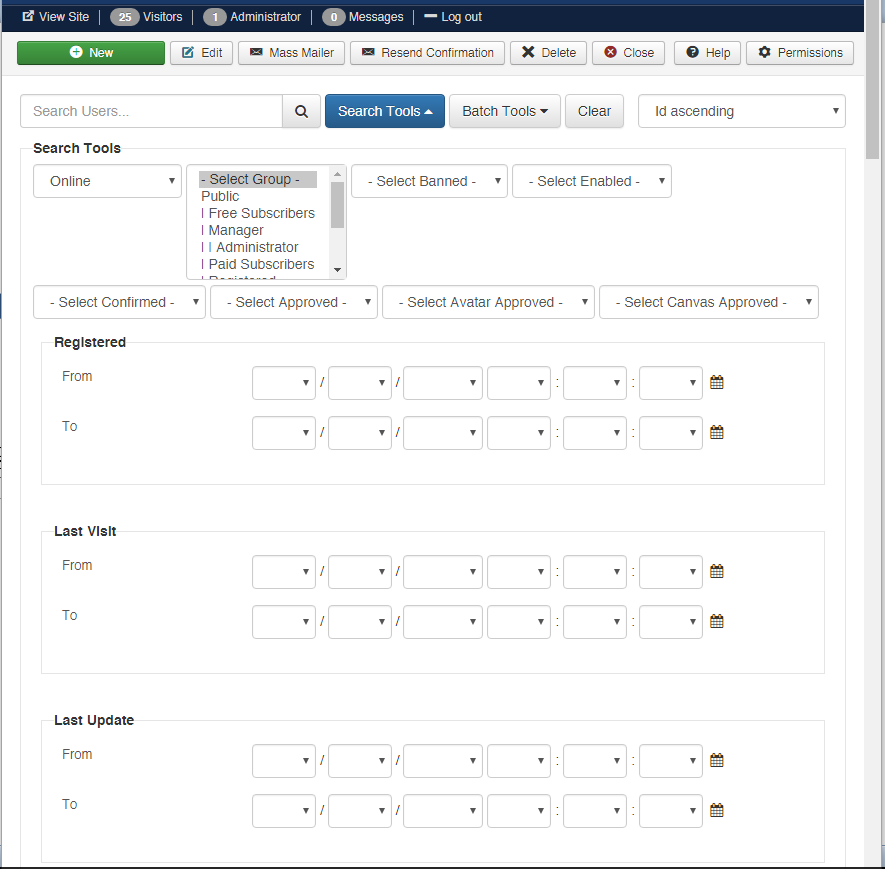Open the Select Canvas Approved dropdown
The image size is (885, 869).
coord(709,302)
